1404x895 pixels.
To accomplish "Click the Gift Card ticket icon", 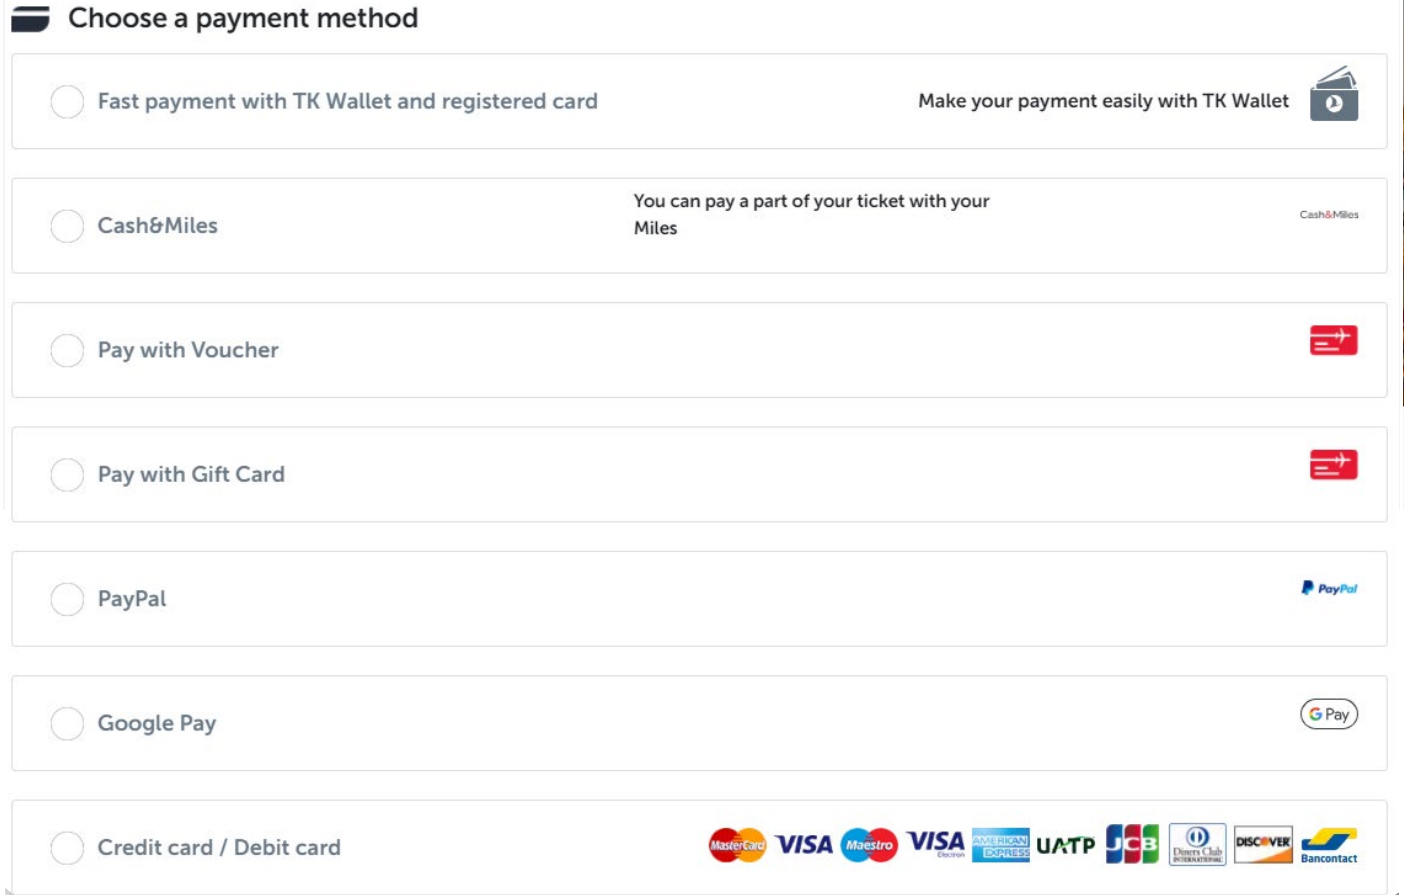I will tap(1334, 464).
